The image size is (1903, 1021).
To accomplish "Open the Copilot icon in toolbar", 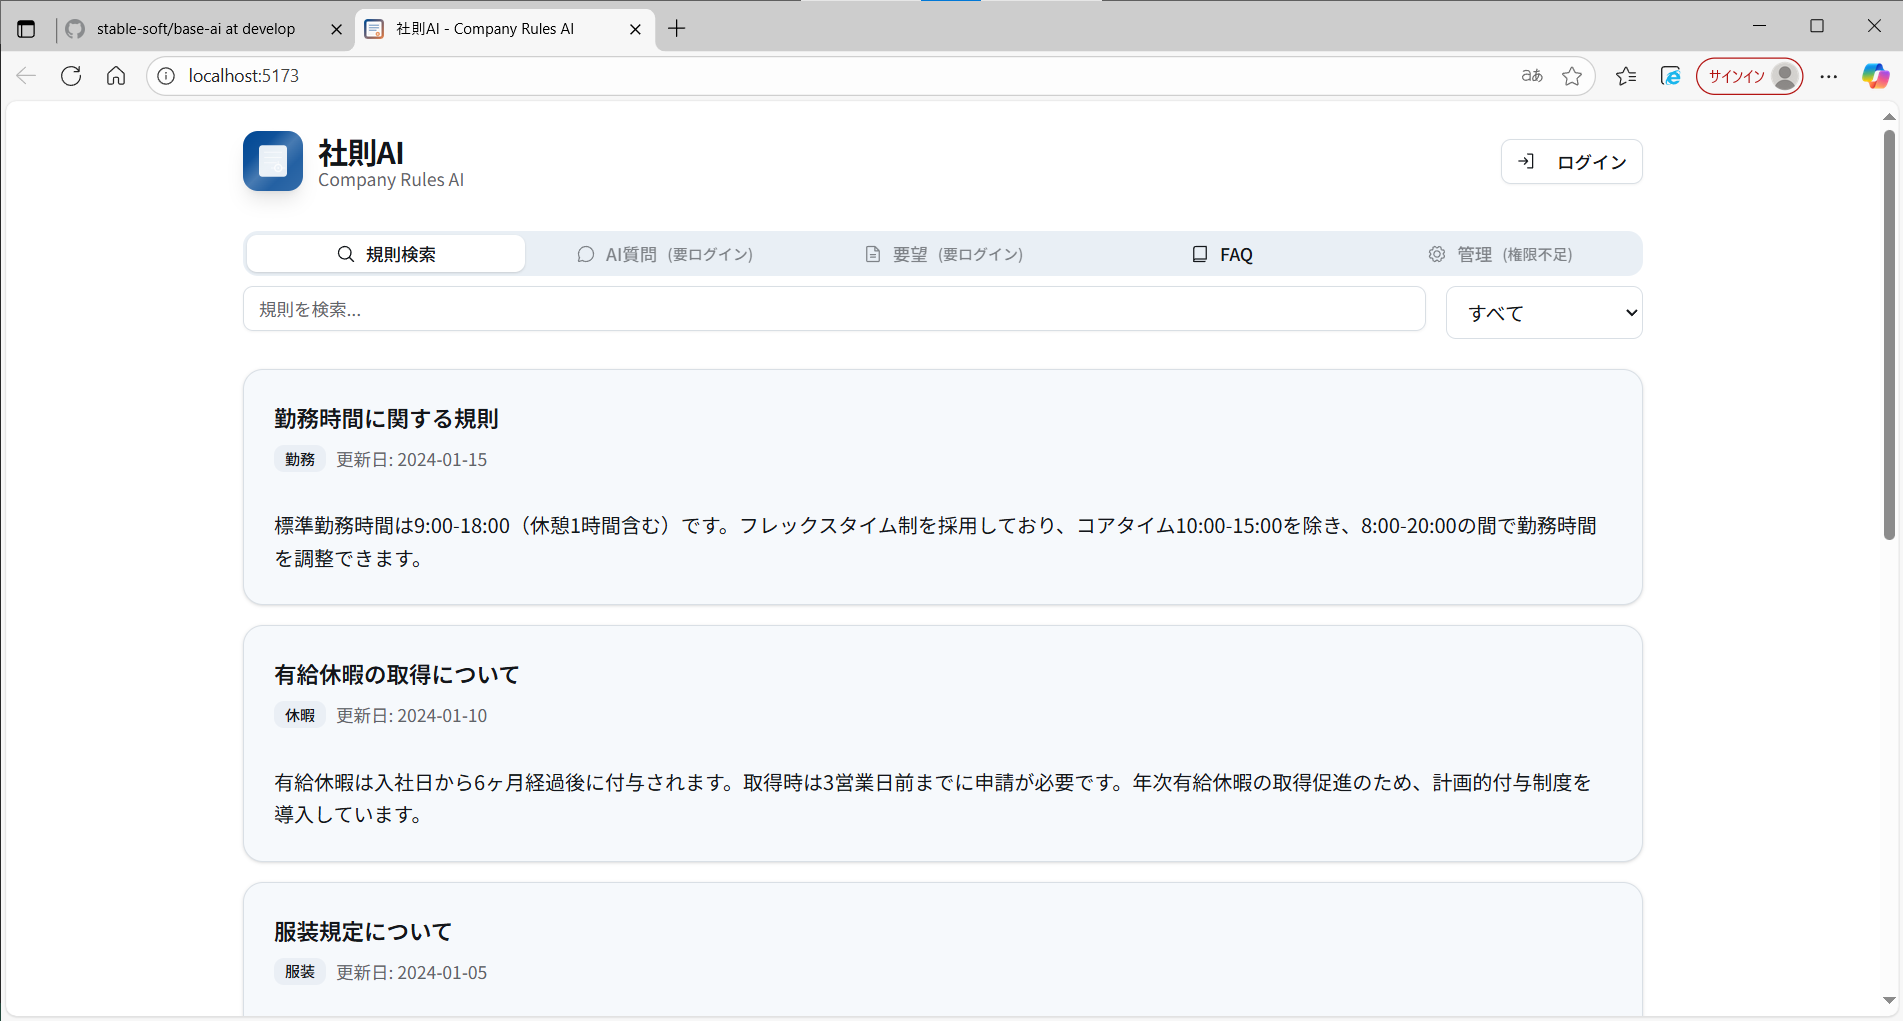I will 1874,76.
